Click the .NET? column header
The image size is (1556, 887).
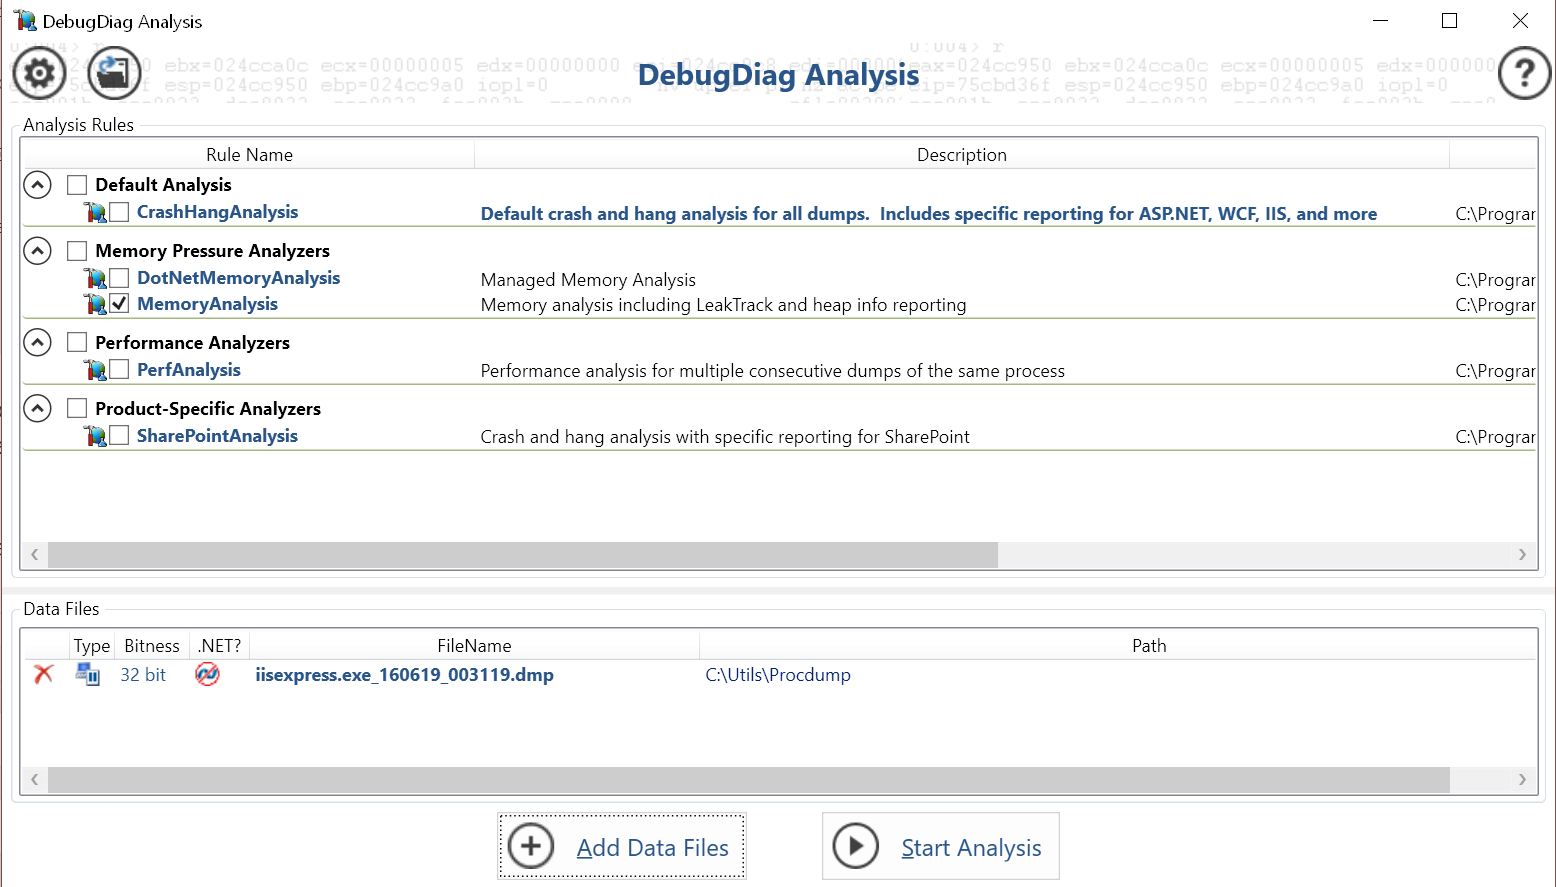219,646
